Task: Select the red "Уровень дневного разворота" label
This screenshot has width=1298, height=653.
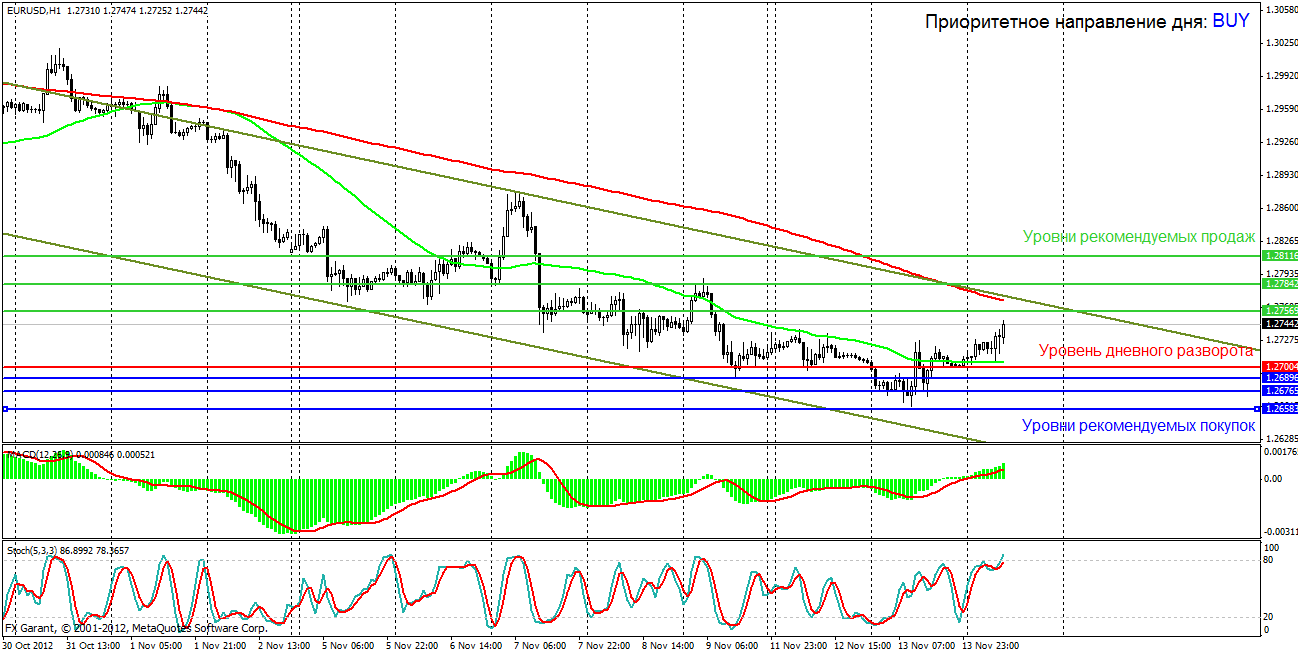Action: point(1146,351)
